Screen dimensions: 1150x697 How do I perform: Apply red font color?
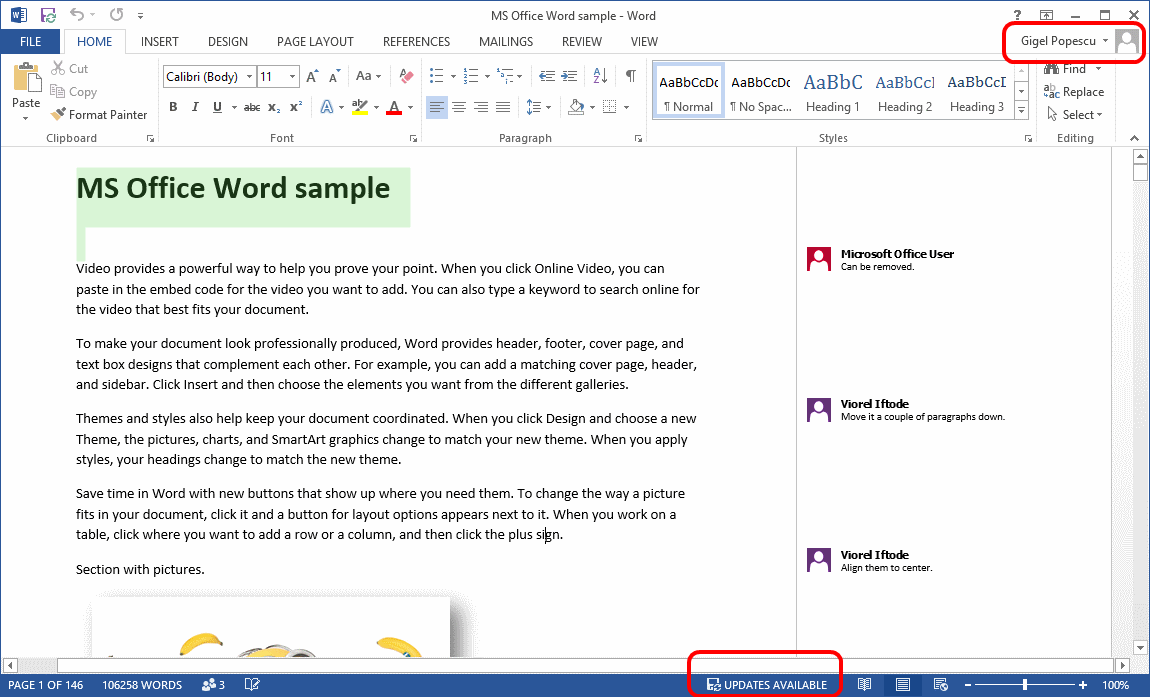point(394,107)
